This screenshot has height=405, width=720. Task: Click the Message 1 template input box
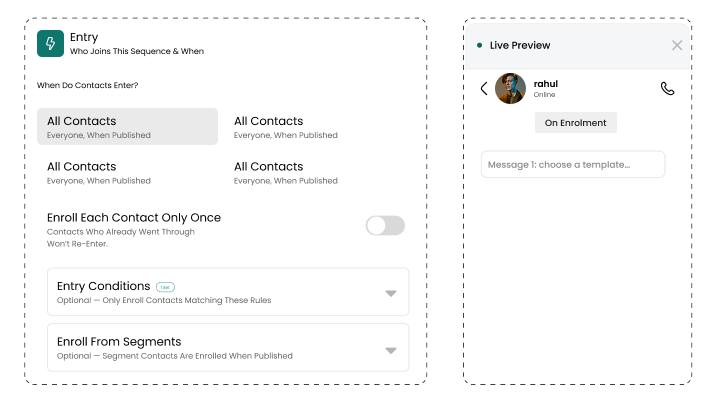[x=573, y=164]
